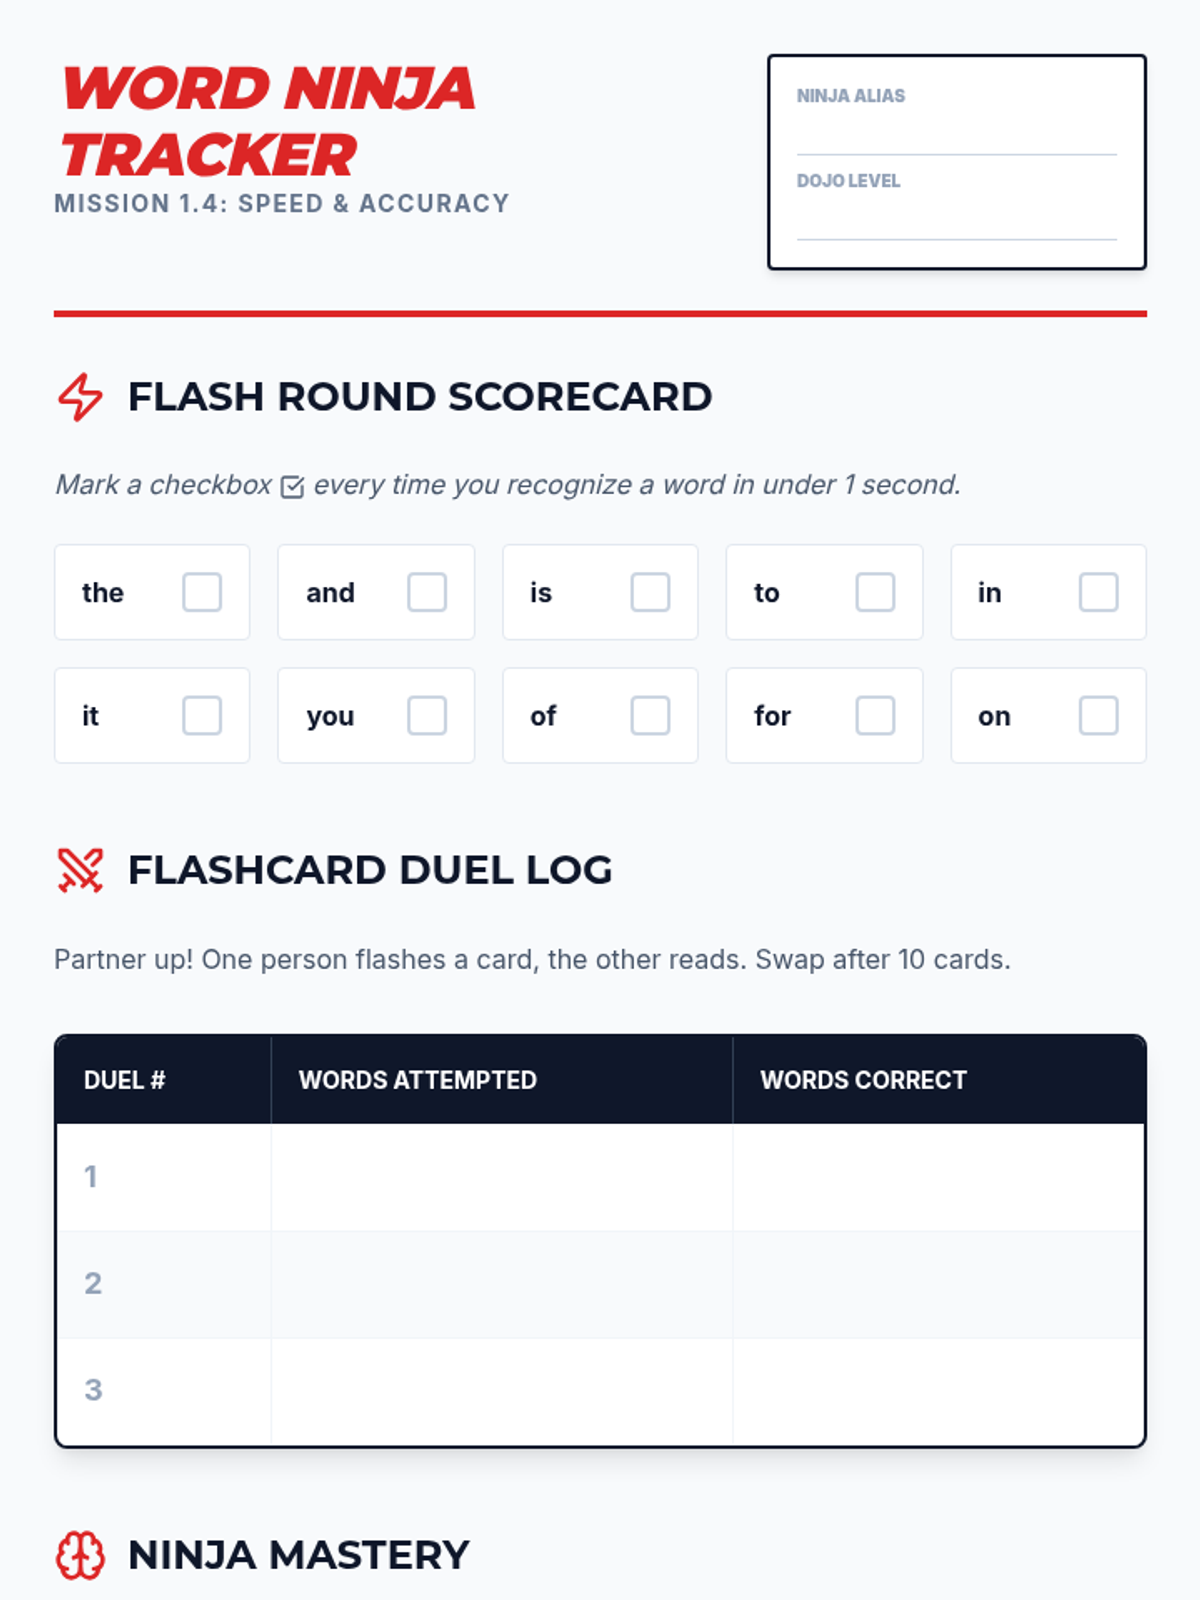1200x1600 pixels.
Task: Click the brain Ninja Mastery icon
Action: (x=80, y=1556)
